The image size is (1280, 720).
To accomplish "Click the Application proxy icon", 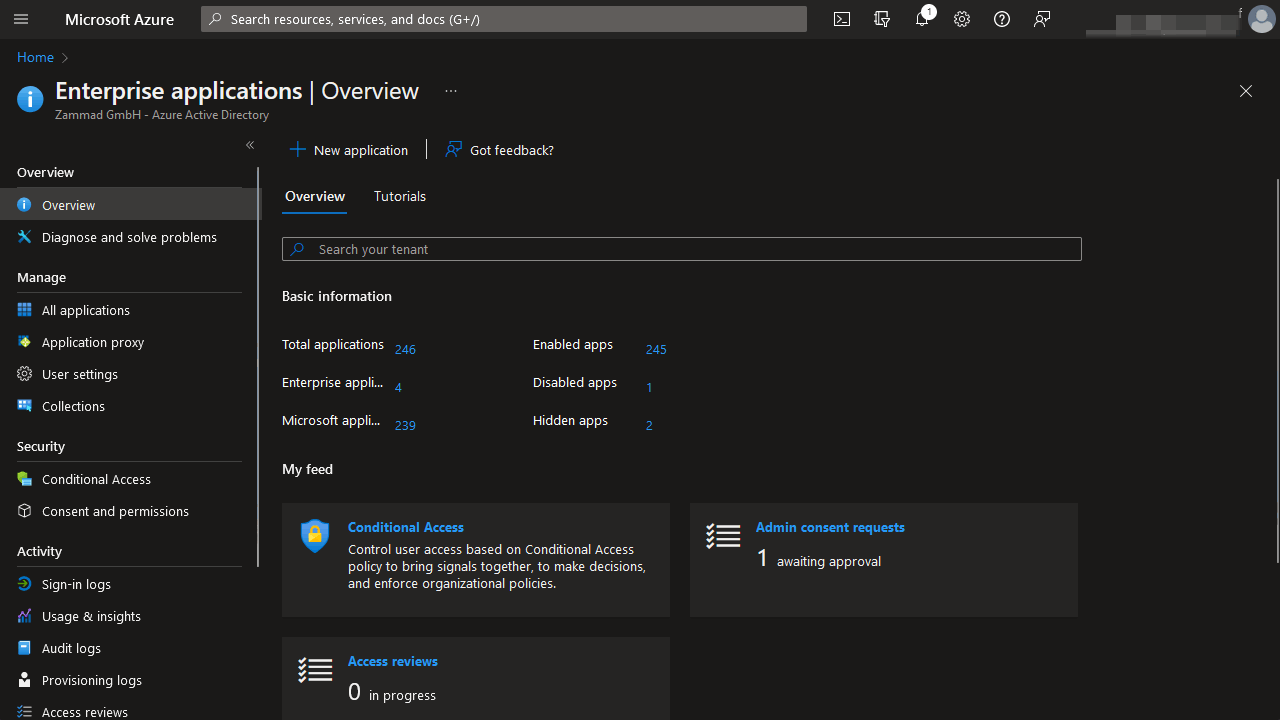I will click(x=25, y=342).
